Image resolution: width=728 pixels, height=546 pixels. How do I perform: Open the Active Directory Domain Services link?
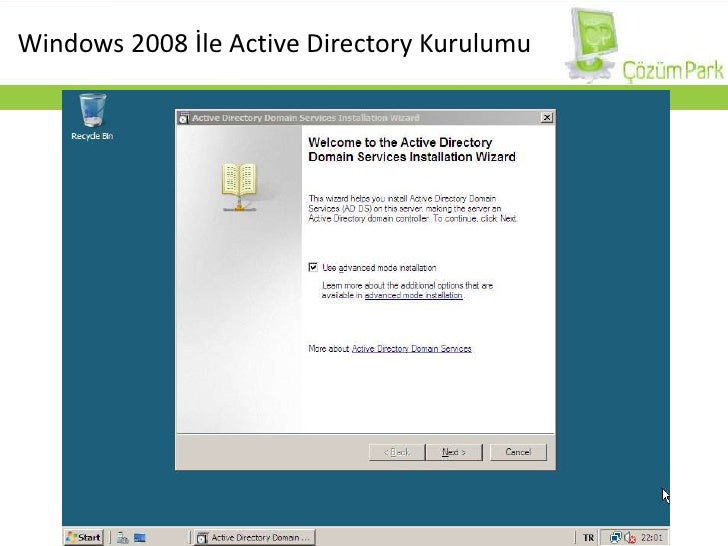[411, 349]
